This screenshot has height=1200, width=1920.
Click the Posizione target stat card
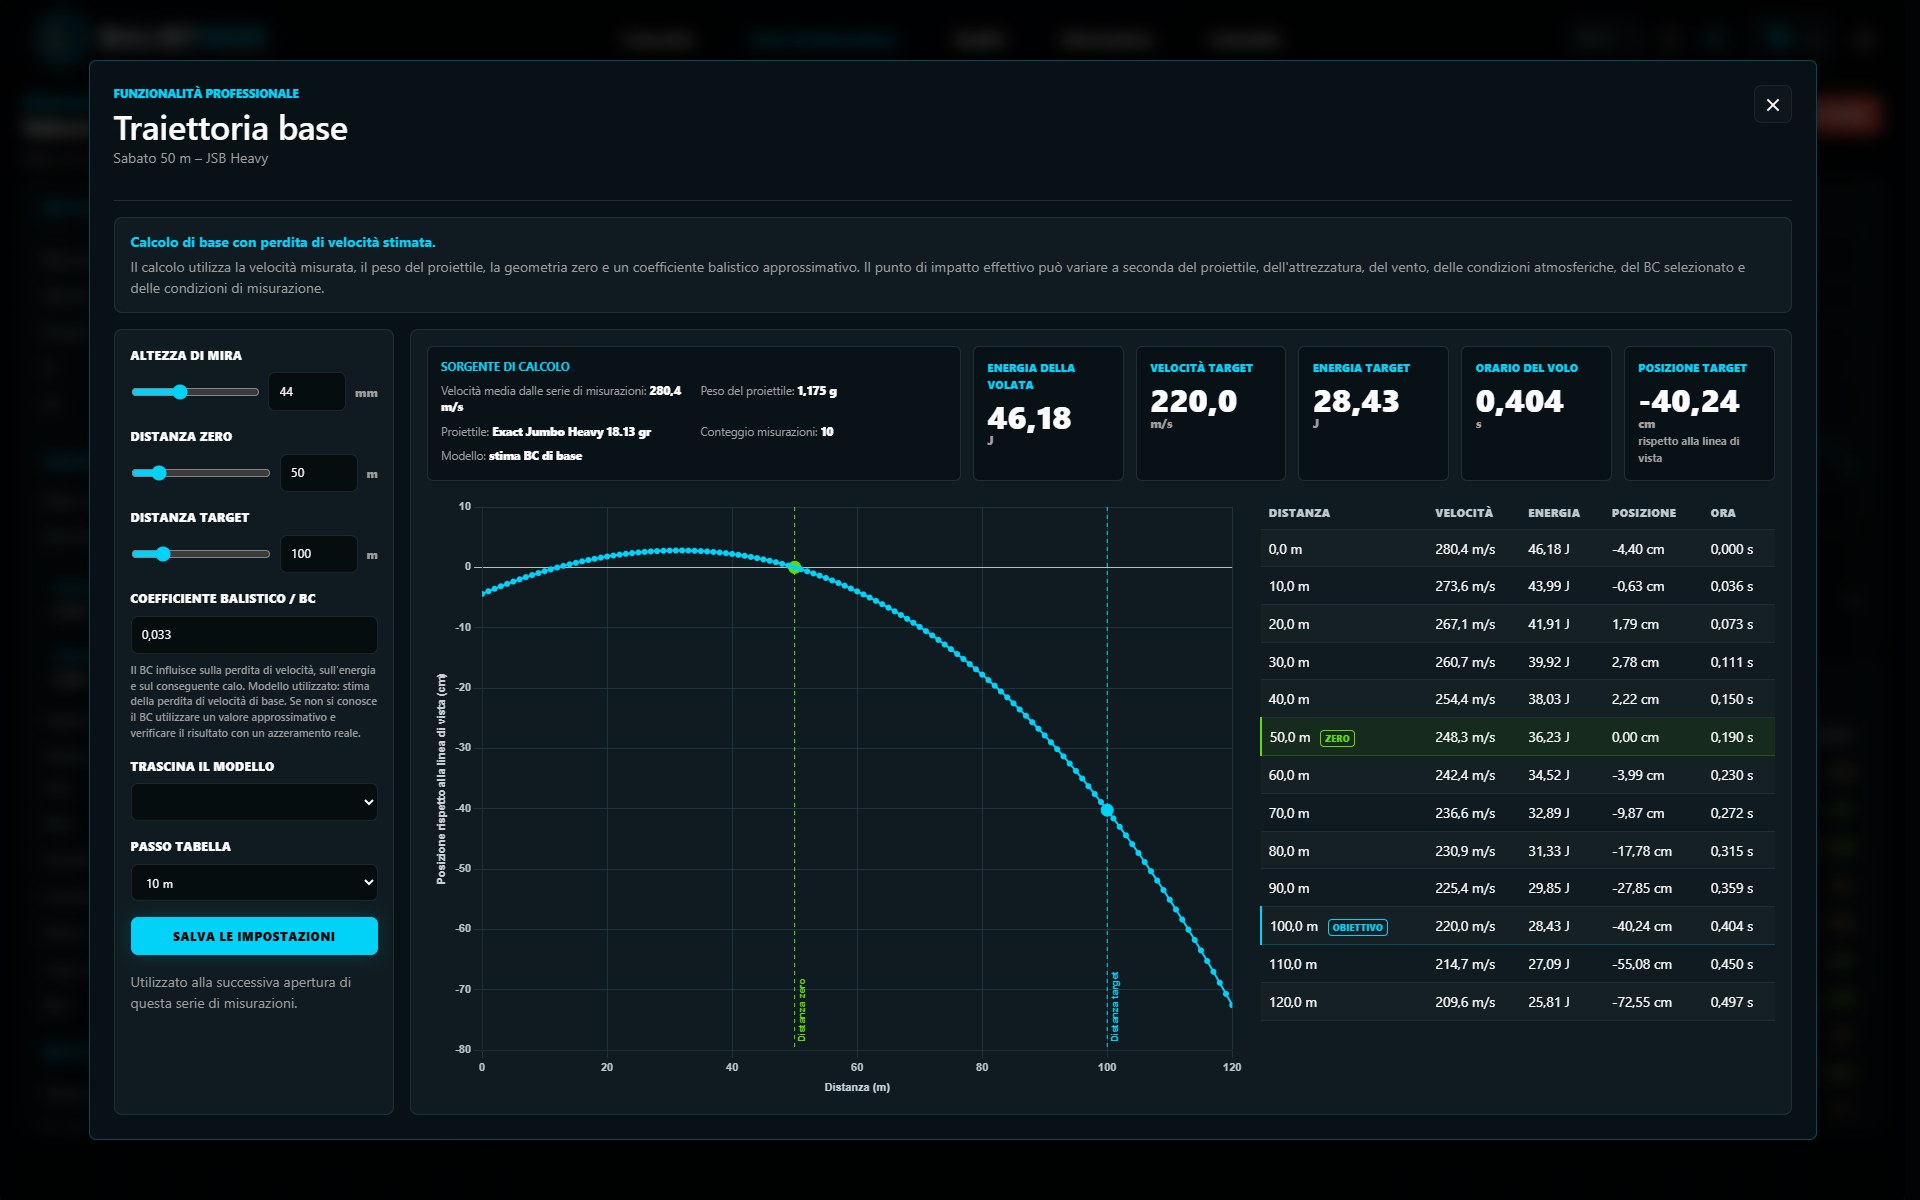pyautogui.click(x=1699, y=413)
